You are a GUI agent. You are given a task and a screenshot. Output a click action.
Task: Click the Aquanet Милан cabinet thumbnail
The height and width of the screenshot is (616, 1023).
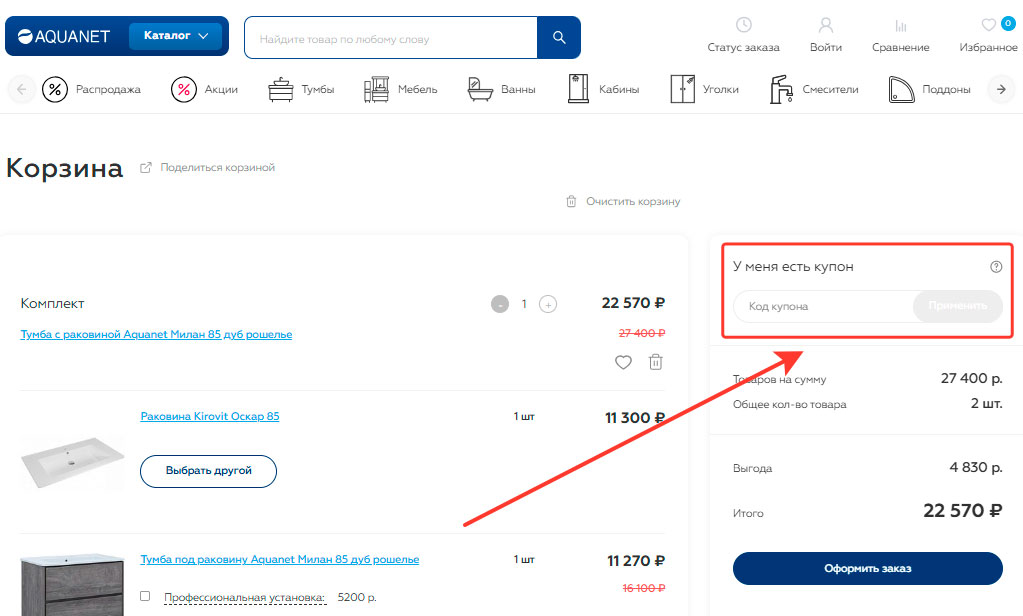coord(72,585)
